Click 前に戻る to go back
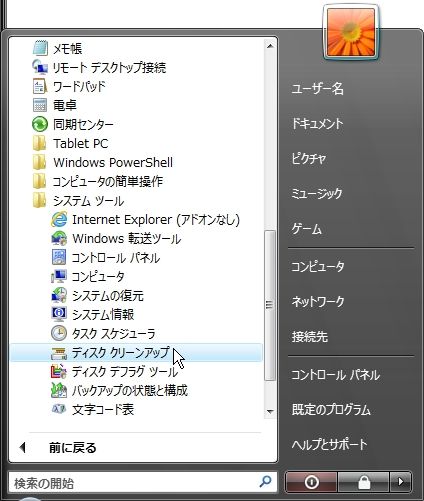Screen dimensions: 424x501 [73, 447]
